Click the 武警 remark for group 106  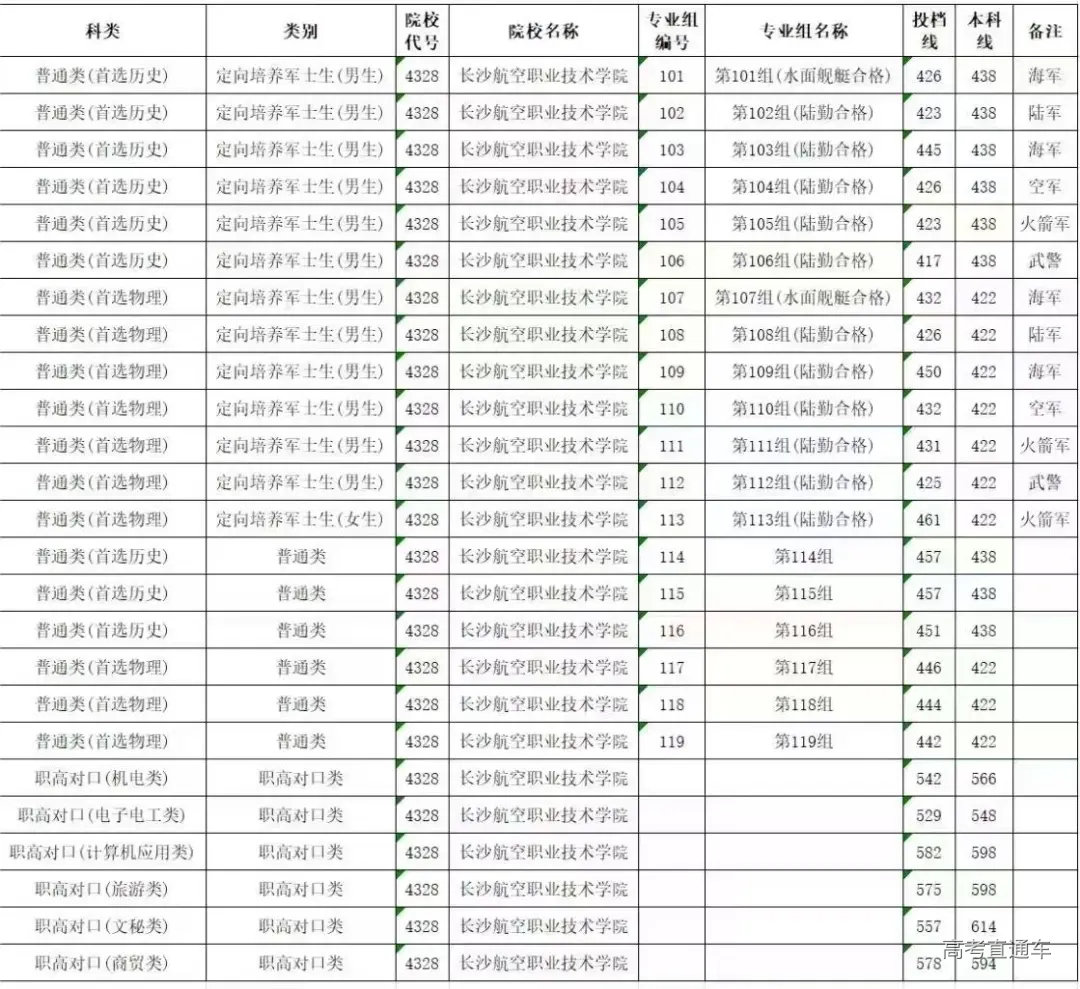click(1042, 260)
